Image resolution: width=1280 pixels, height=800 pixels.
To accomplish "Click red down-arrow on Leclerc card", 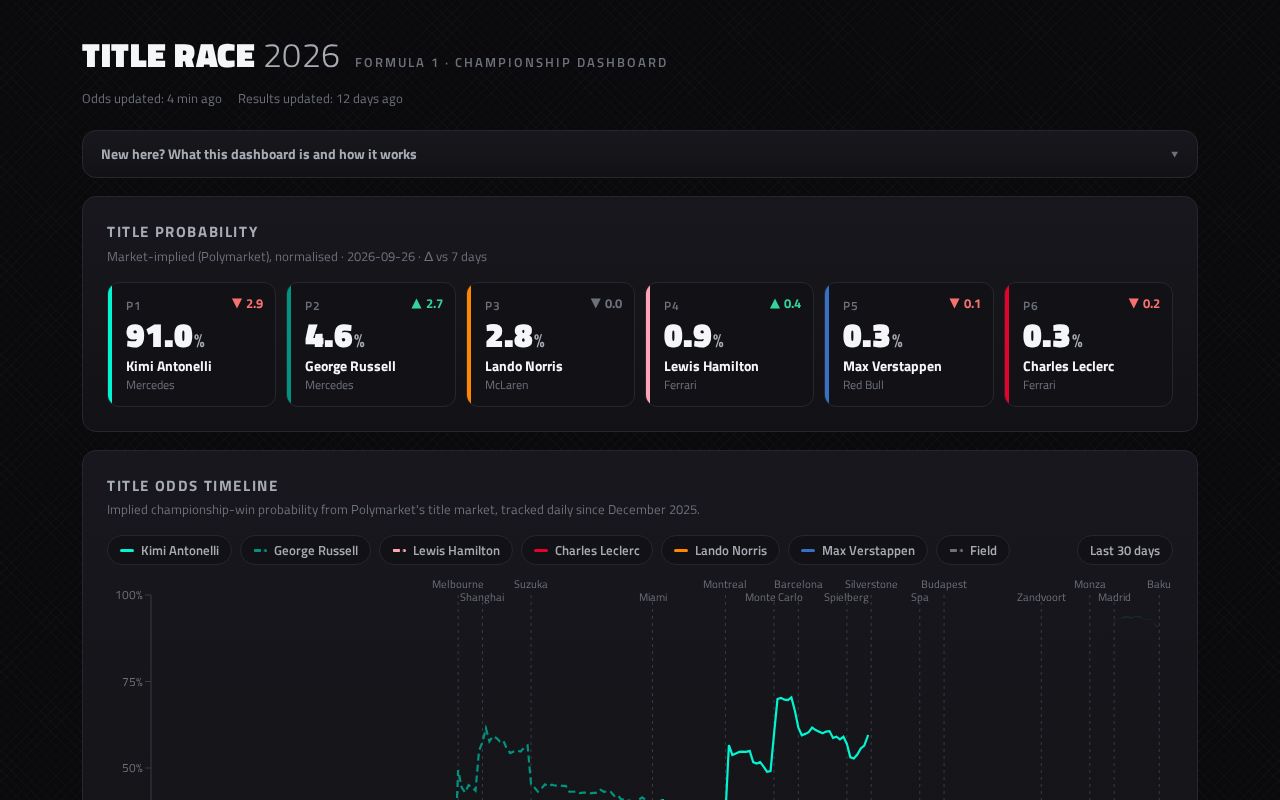I will tap(1134, 303).
